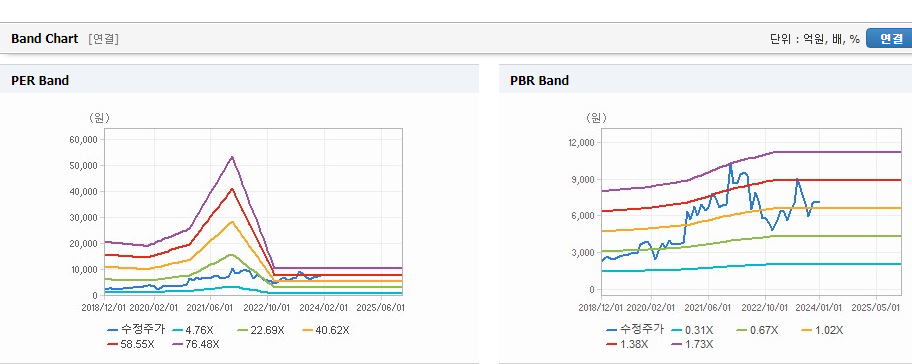The width and height of the screenshot is (912, 364).
Task: Toggle 22.69X legend series in PER Band
Action: (261, 330)
